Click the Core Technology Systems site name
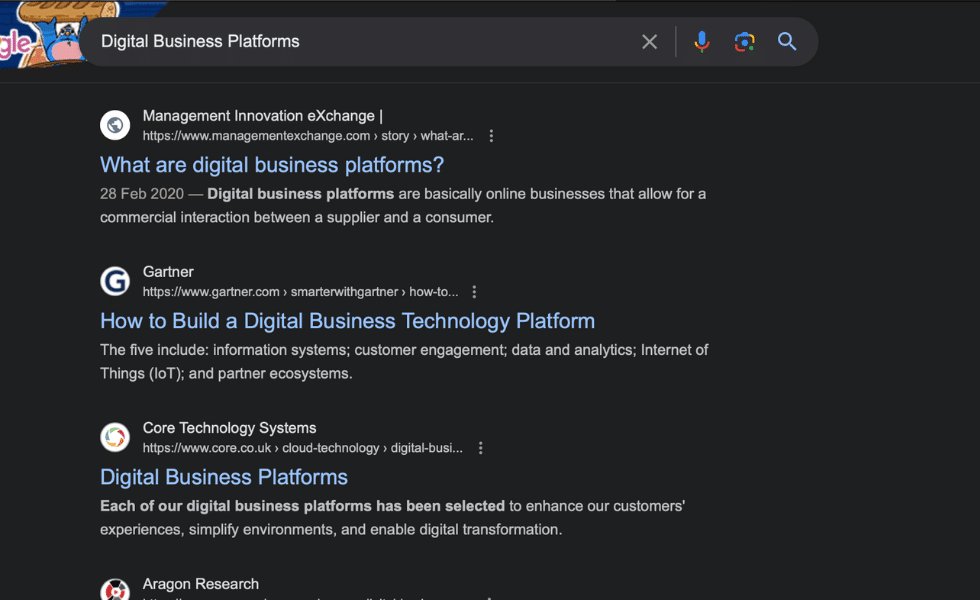980x600 pixels. click(229, 428)
